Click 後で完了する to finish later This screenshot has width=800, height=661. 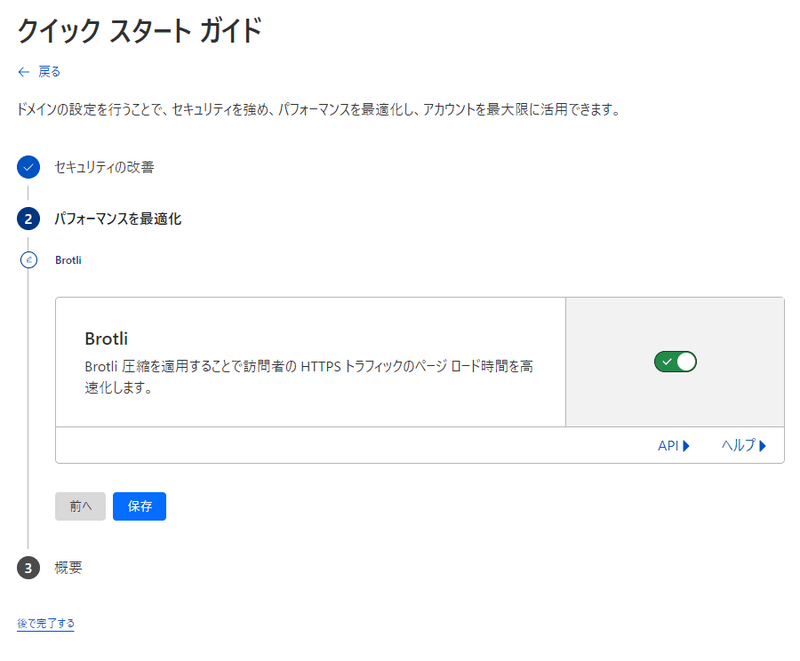(x=45, y=622)
